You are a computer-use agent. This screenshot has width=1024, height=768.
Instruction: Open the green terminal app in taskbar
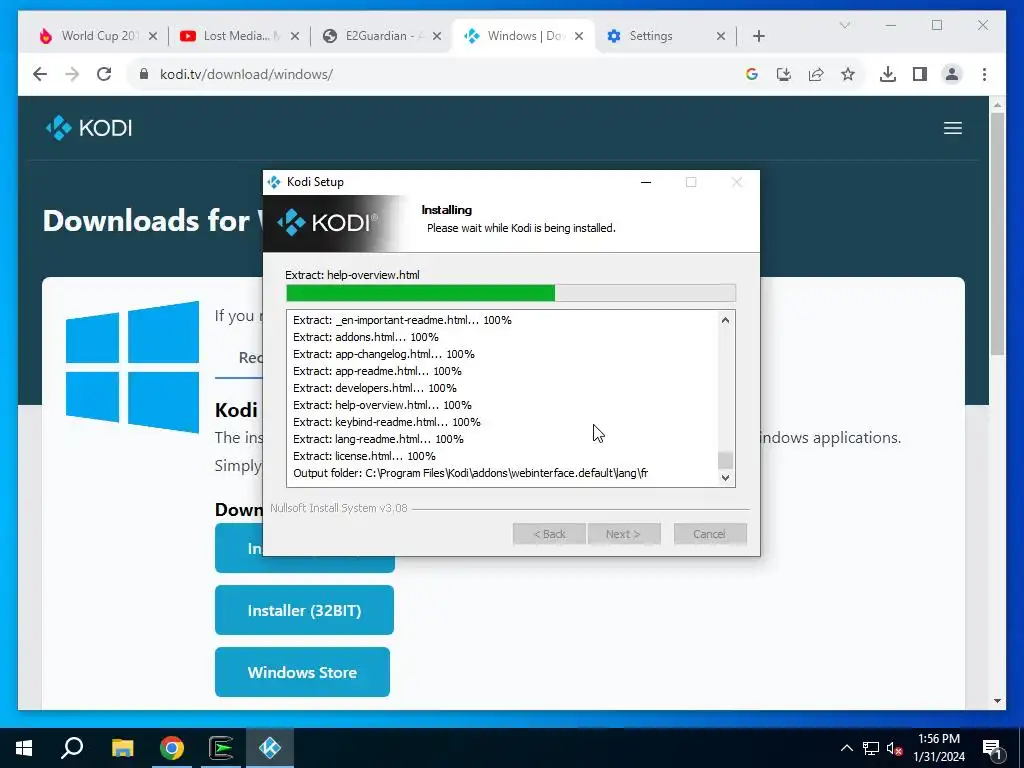(x=221, y=748)
